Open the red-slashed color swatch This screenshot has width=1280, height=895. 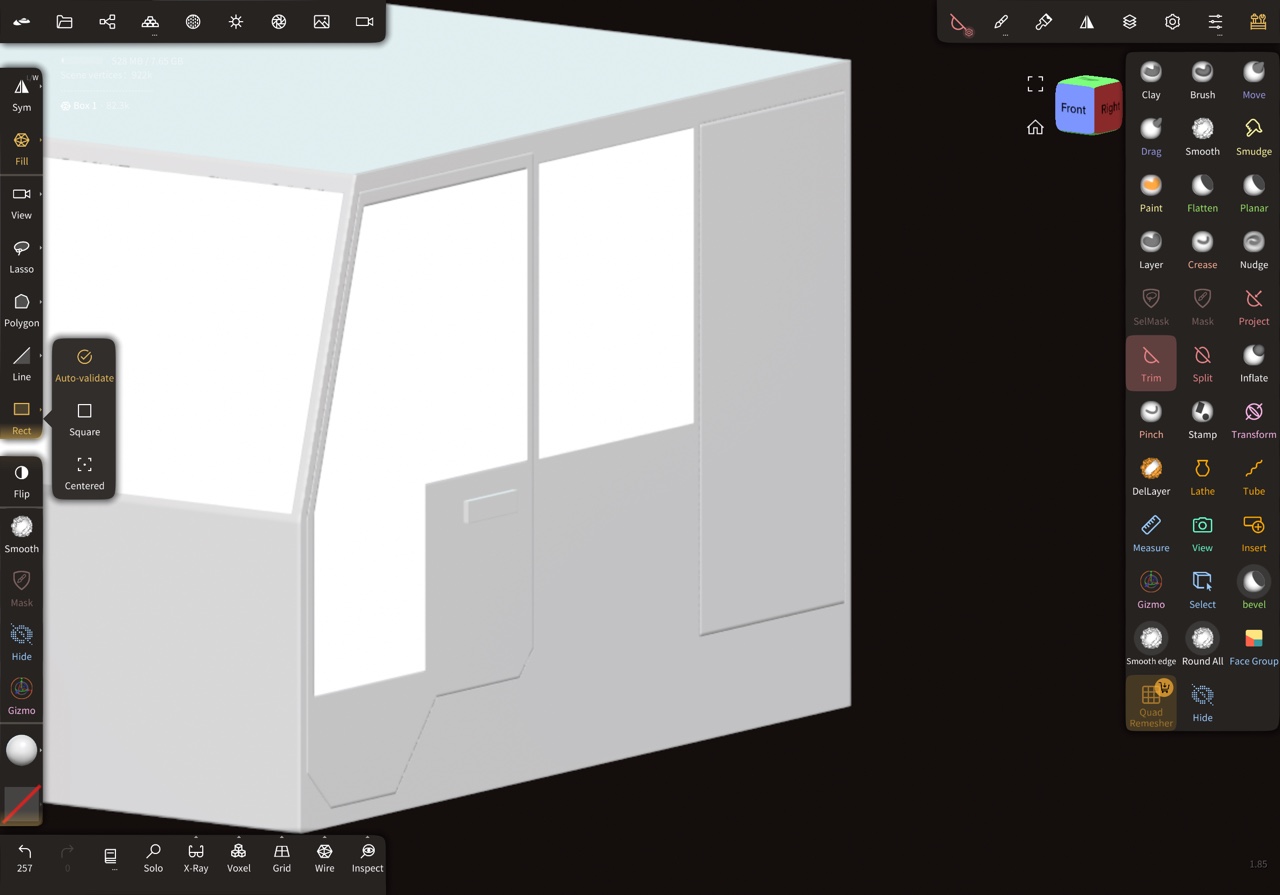21,804
